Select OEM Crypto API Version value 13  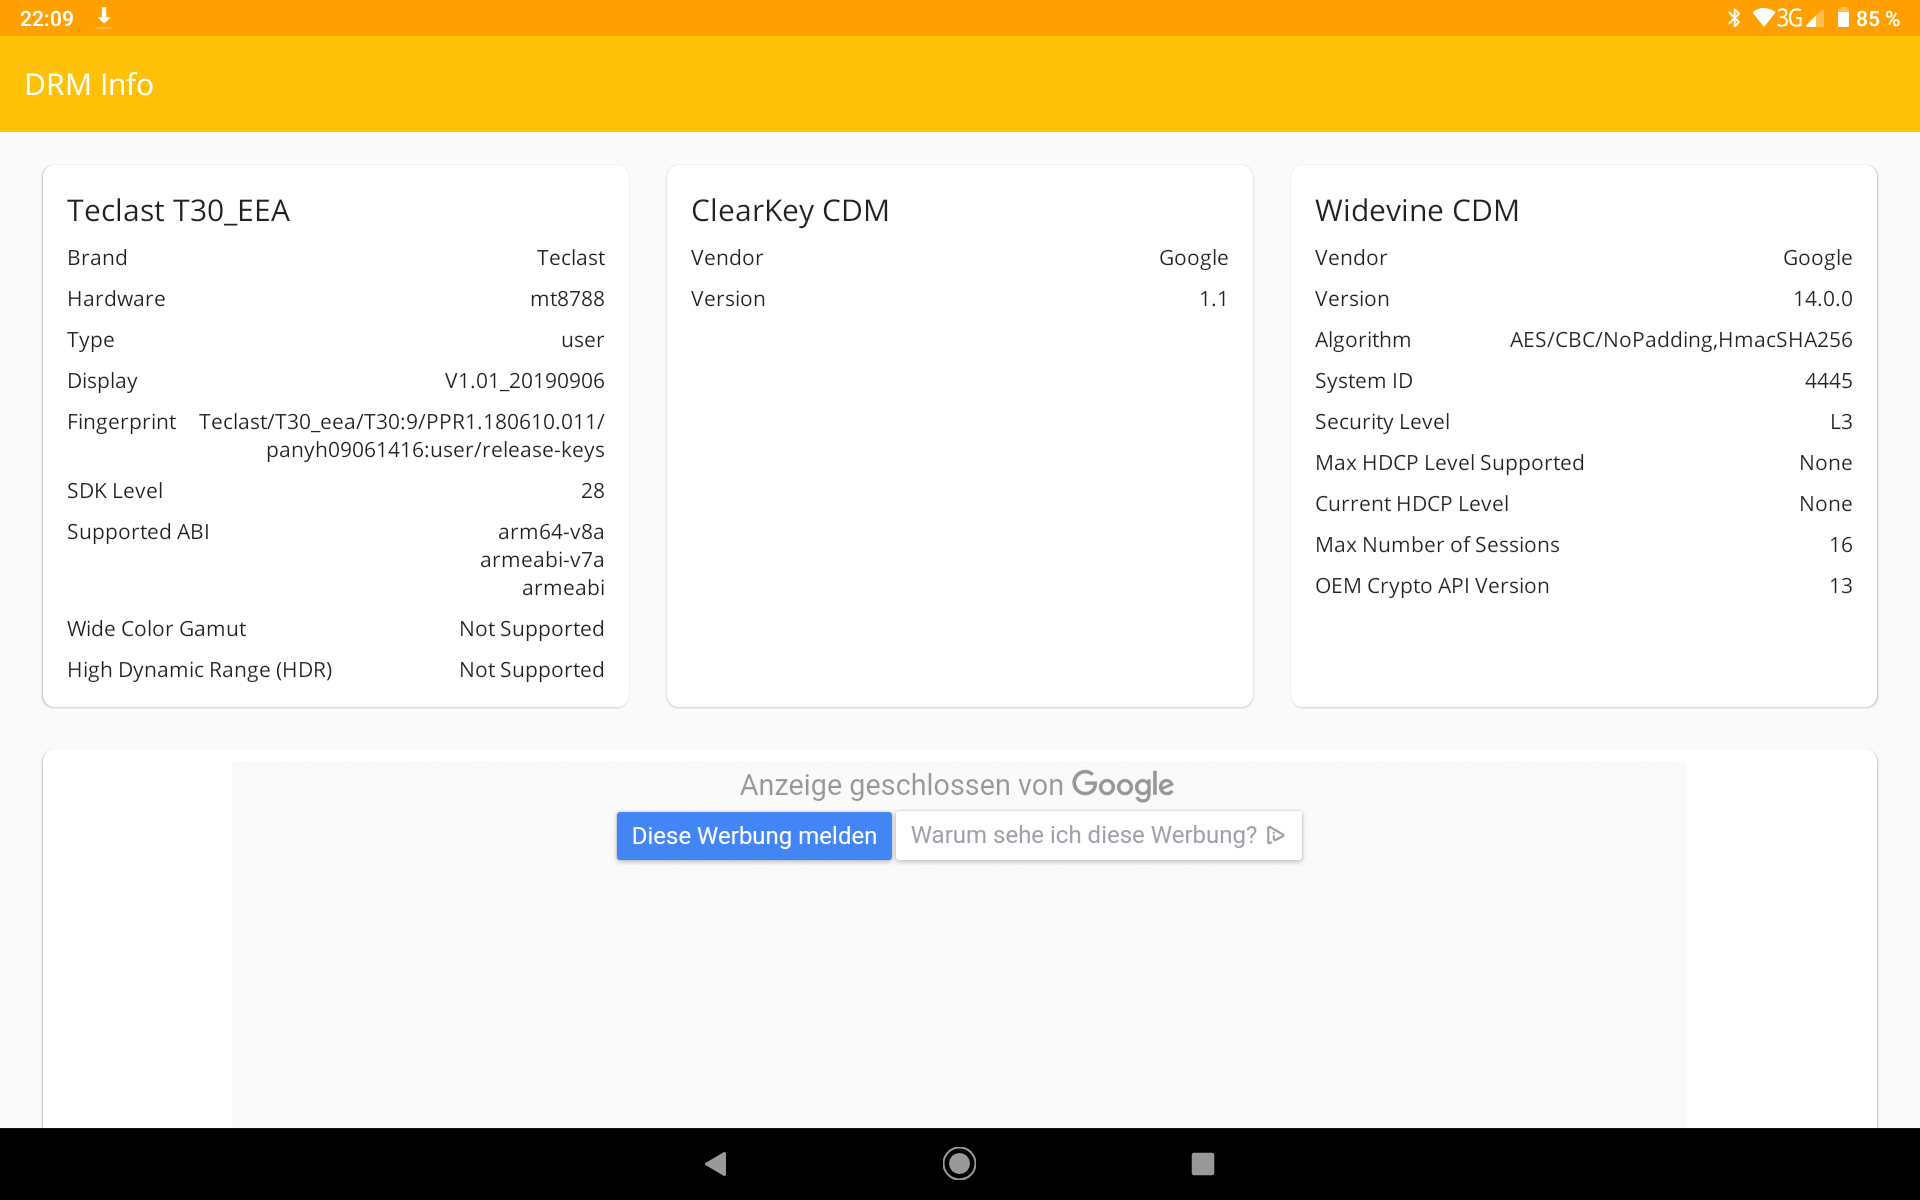point(1841,586)
